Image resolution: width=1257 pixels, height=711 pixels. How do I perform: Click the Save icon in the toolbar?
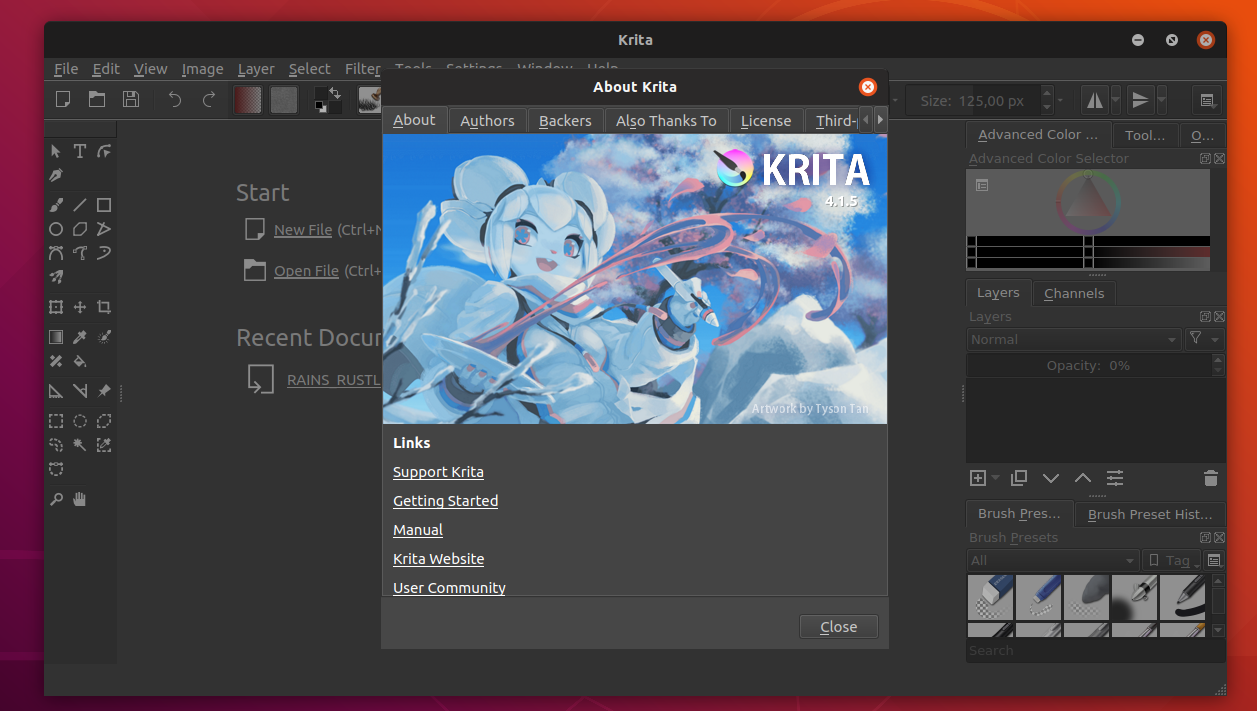(x=131, y=99)
